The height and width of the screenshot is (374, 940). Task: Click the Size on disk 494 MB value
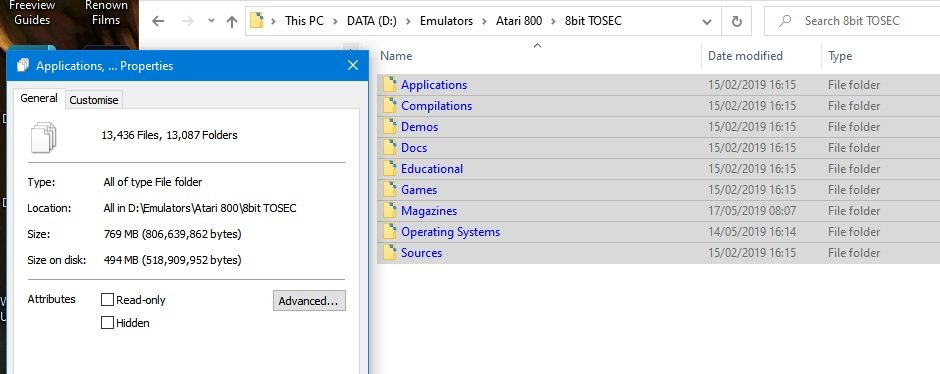click(x=173, y=260)
